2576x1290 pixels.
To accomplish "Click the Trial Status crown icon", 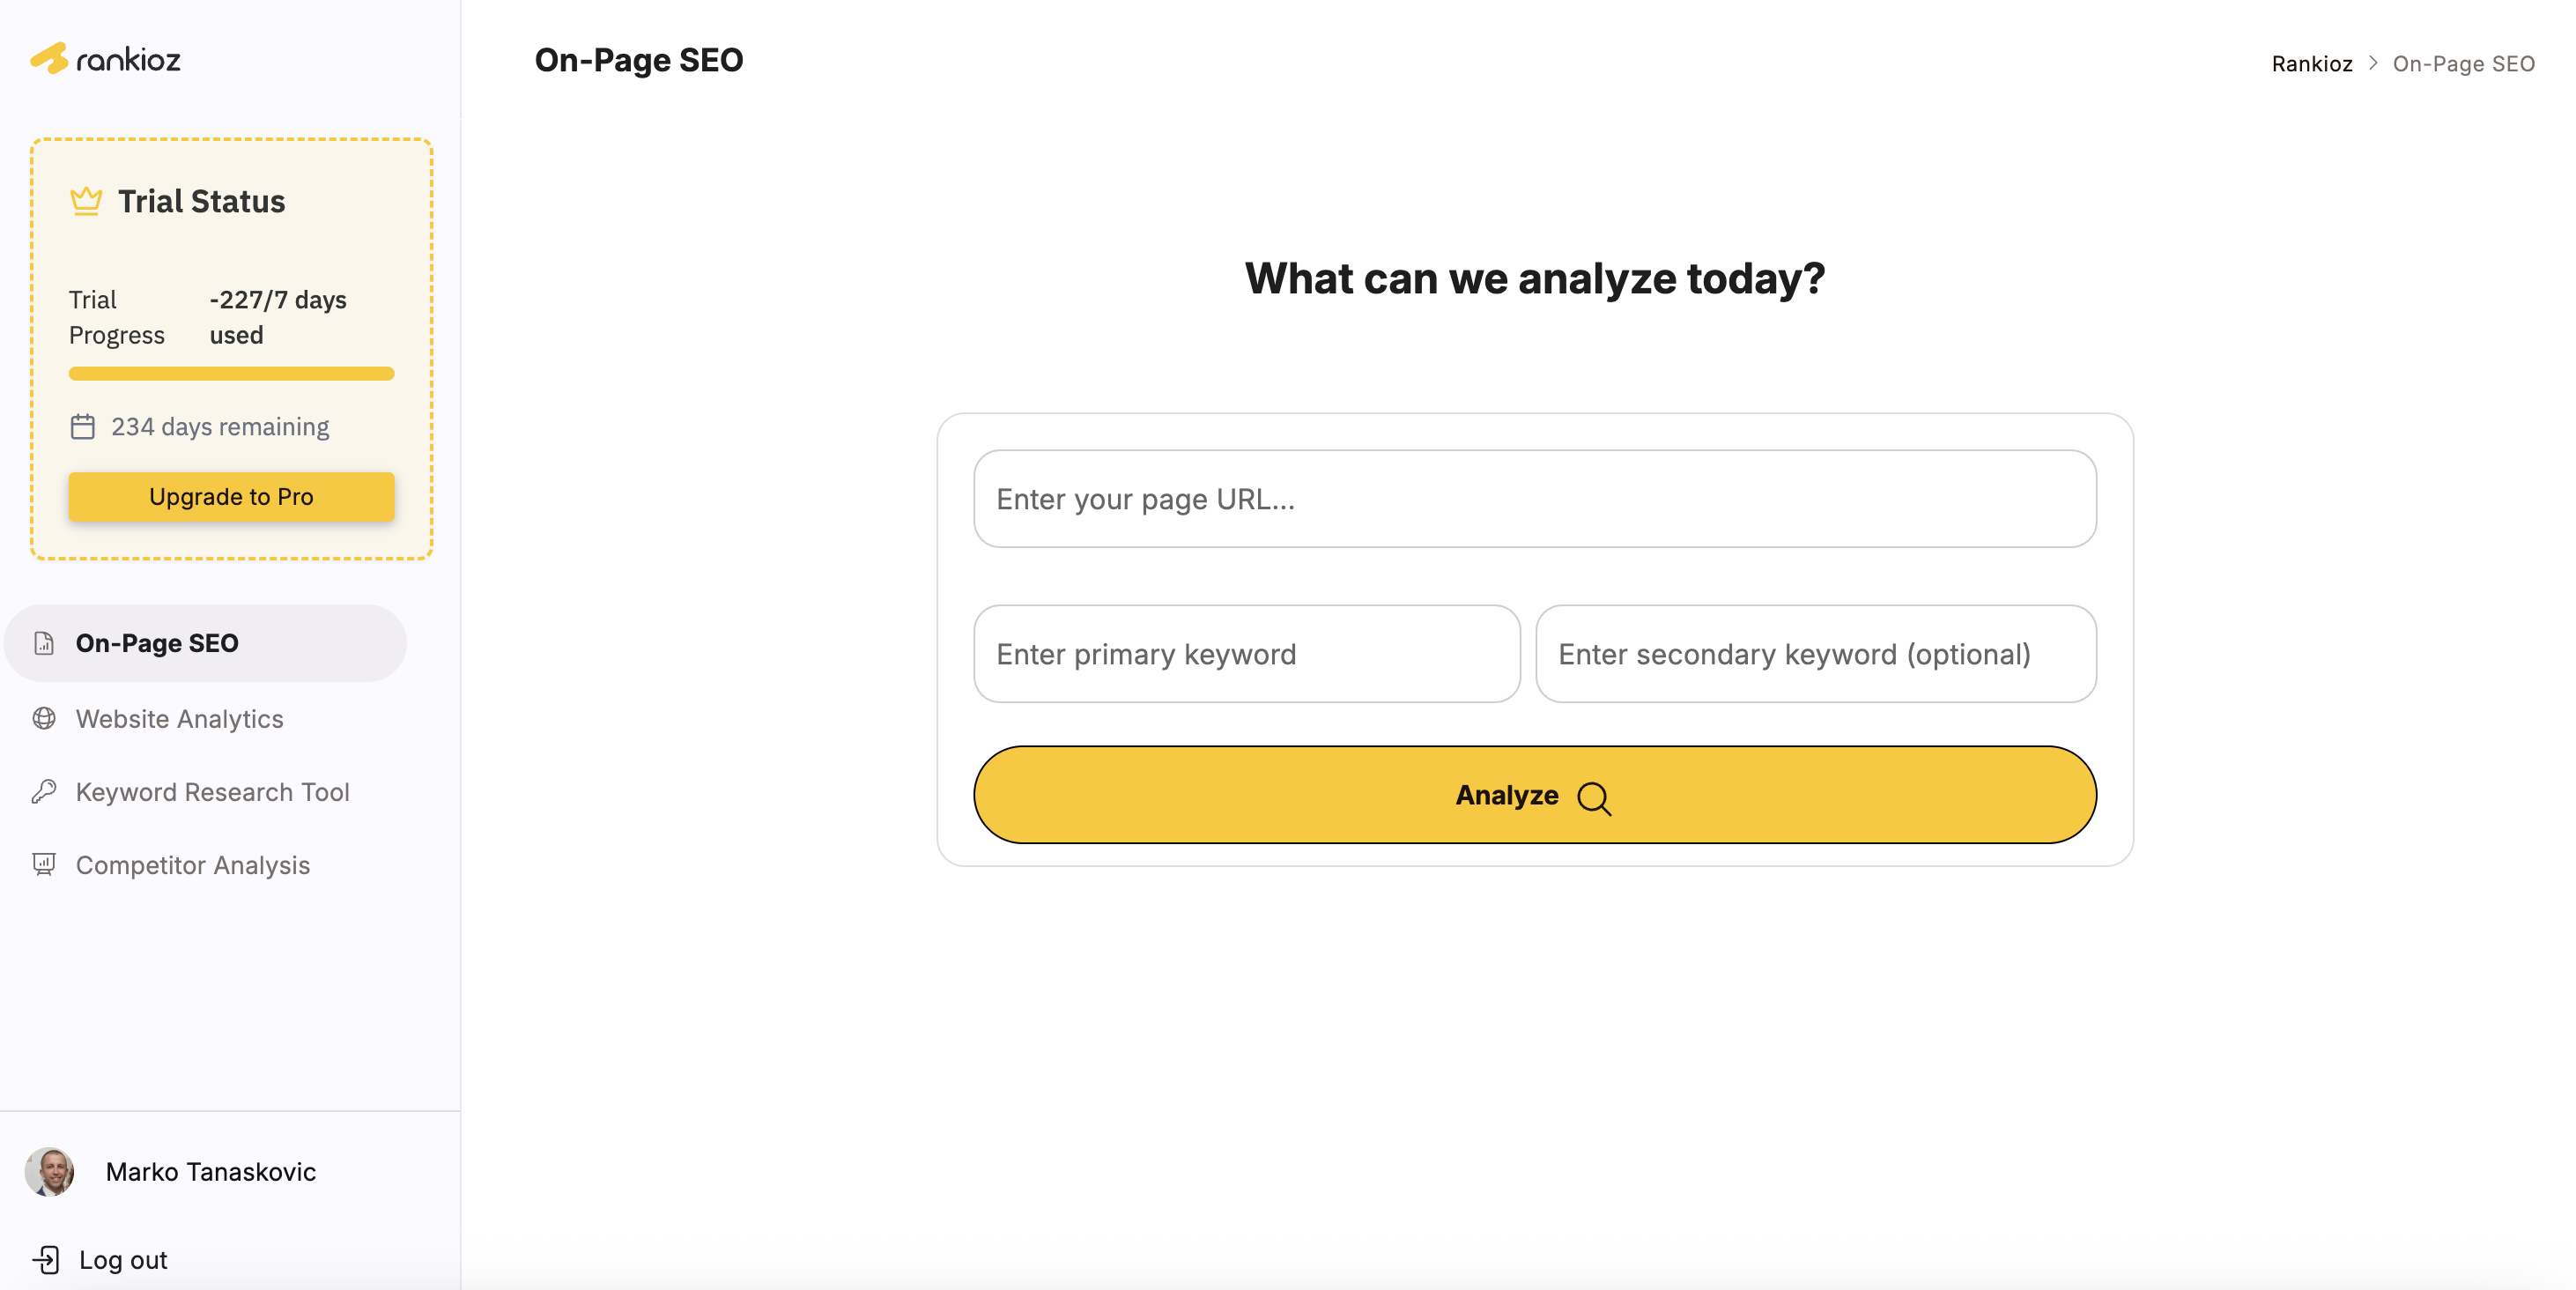I will click(x=86, y=201).
